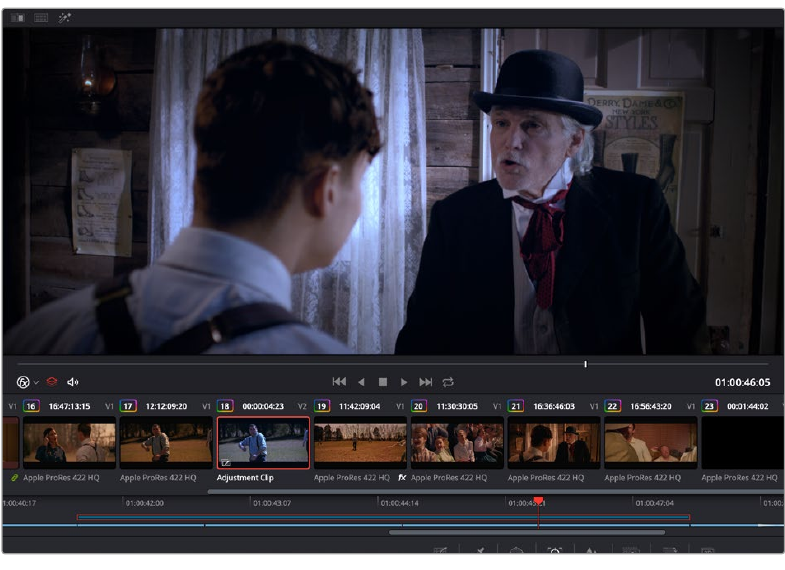Viewport: 785px width, 570px height.
Task: Open the dropdown arrow beside the overlay icon
Action: pos(36,383)
